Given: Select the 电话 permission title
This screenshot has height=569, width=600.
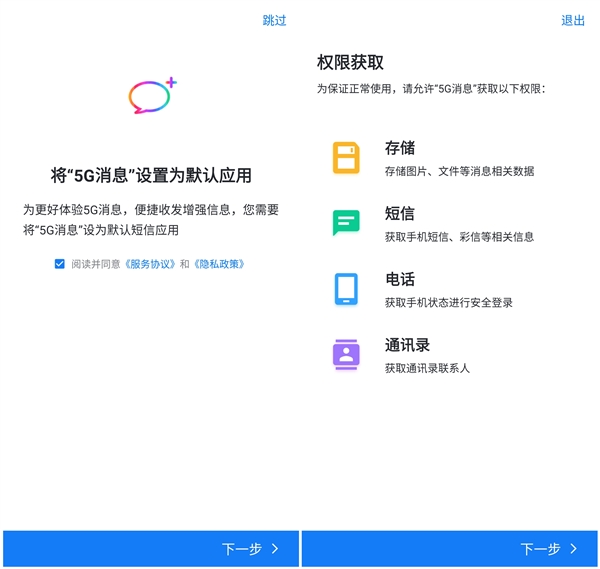Looking at the screenshot, I should [399, 280].
